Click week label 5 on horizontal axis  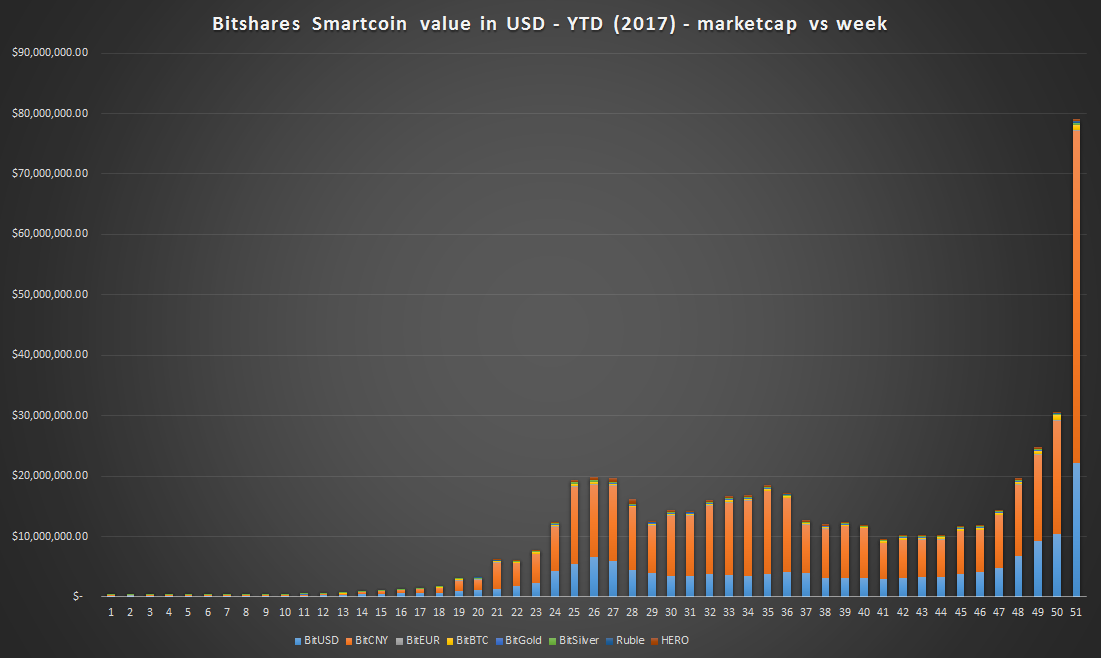tap(188, 612)
